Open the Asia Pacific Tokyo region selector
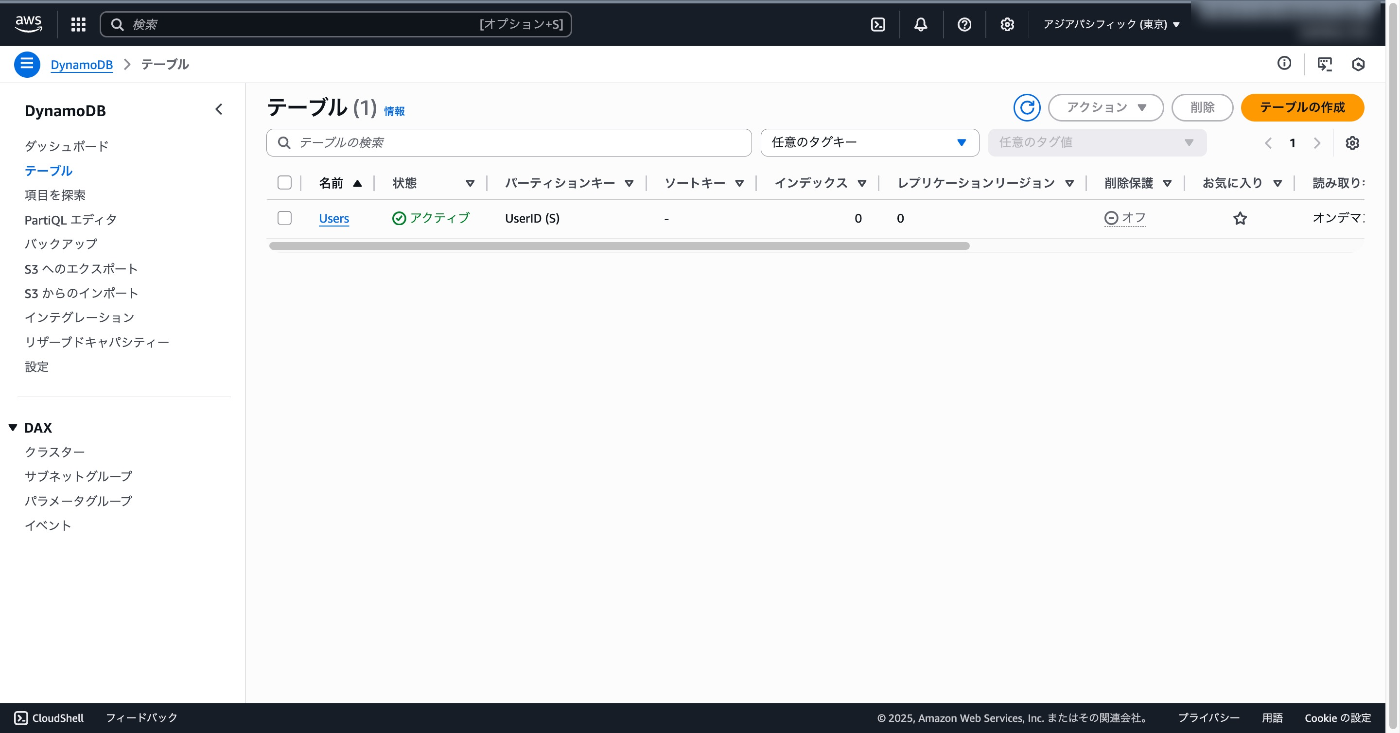Image resolution: width=1400 pixels, height=733 pixels. (x=1111, y=25)
